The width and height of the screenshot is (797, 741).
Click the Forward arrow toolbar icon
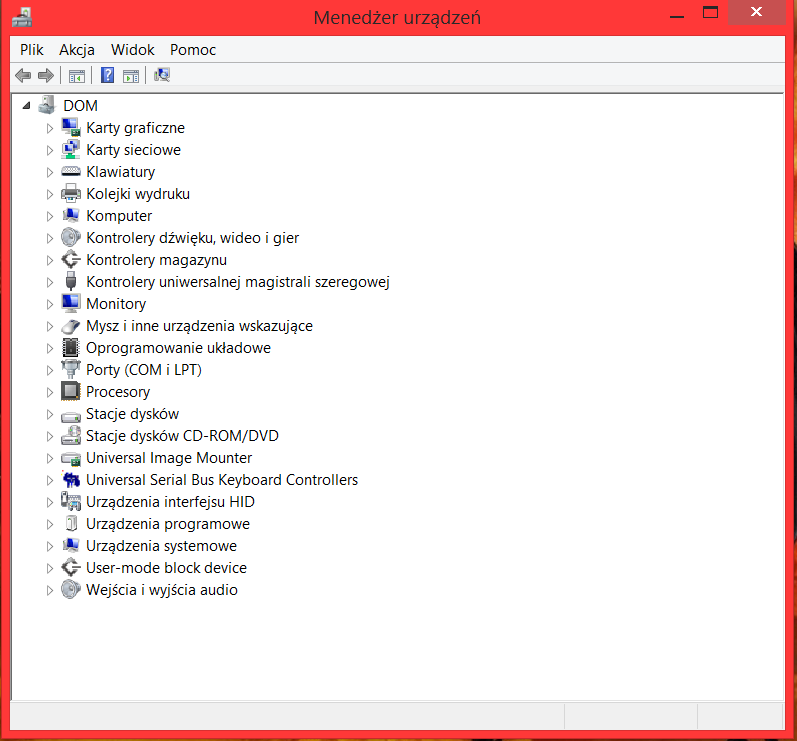(x=46, y=76)
